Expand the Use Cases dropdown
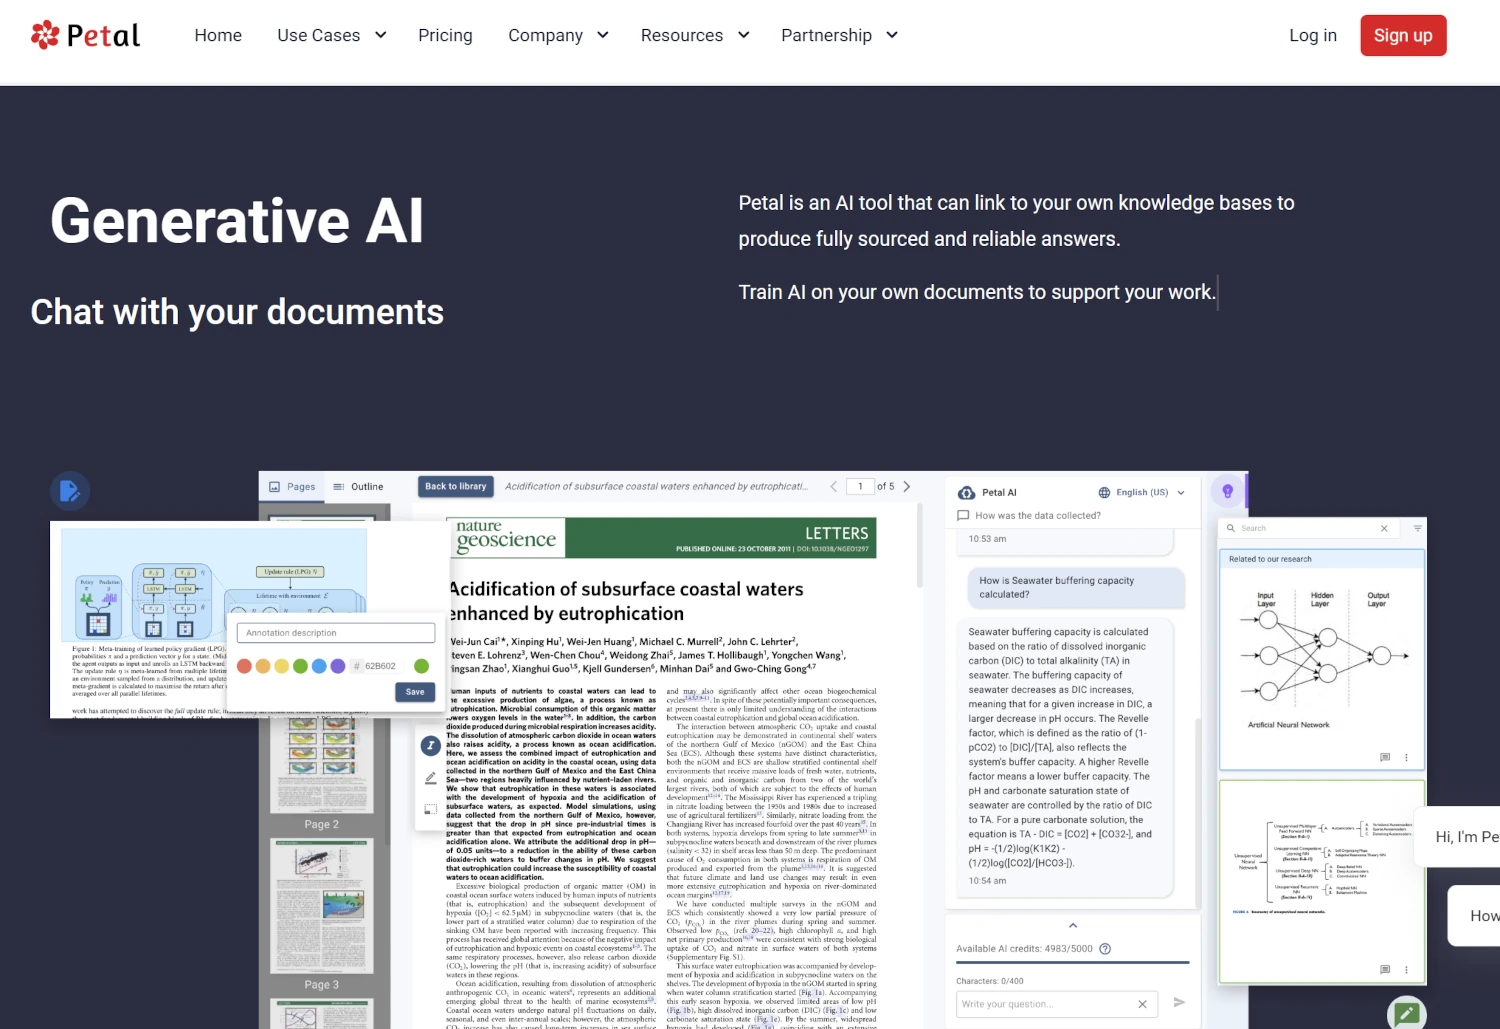This screenshot has height=1029, width=1500. coord(331,35)
